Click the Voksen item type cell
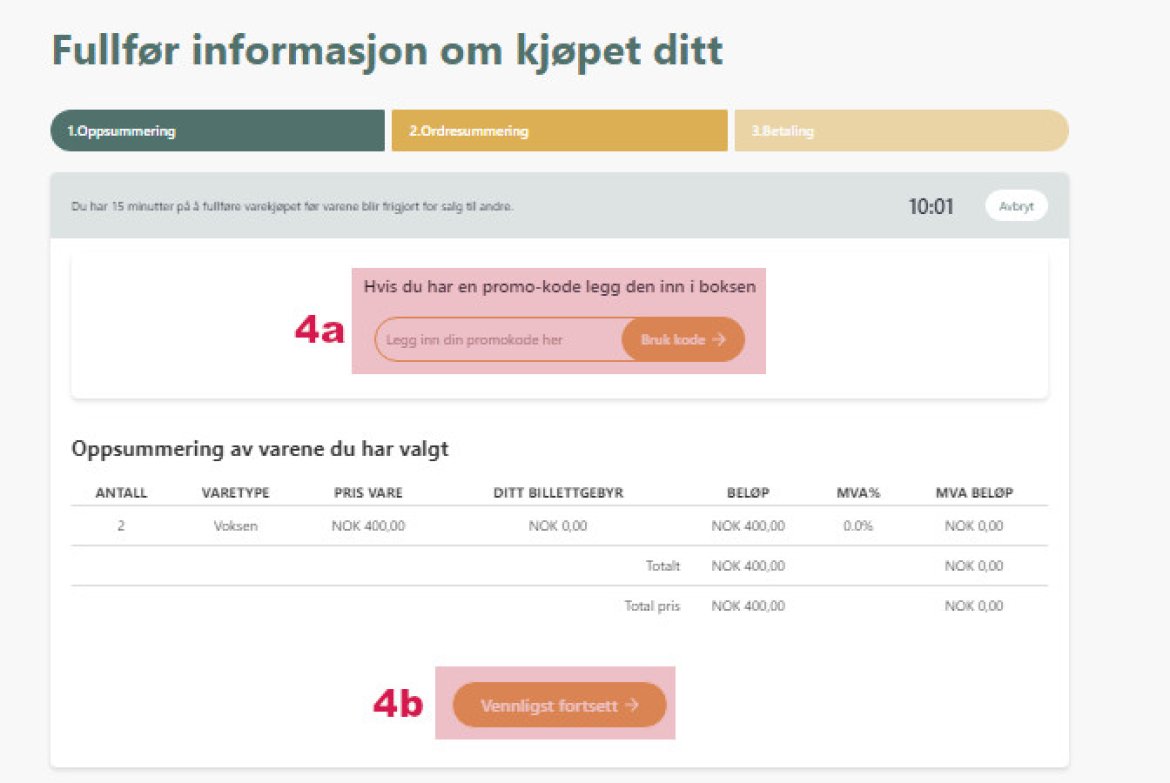 click(x=235, y=526)
